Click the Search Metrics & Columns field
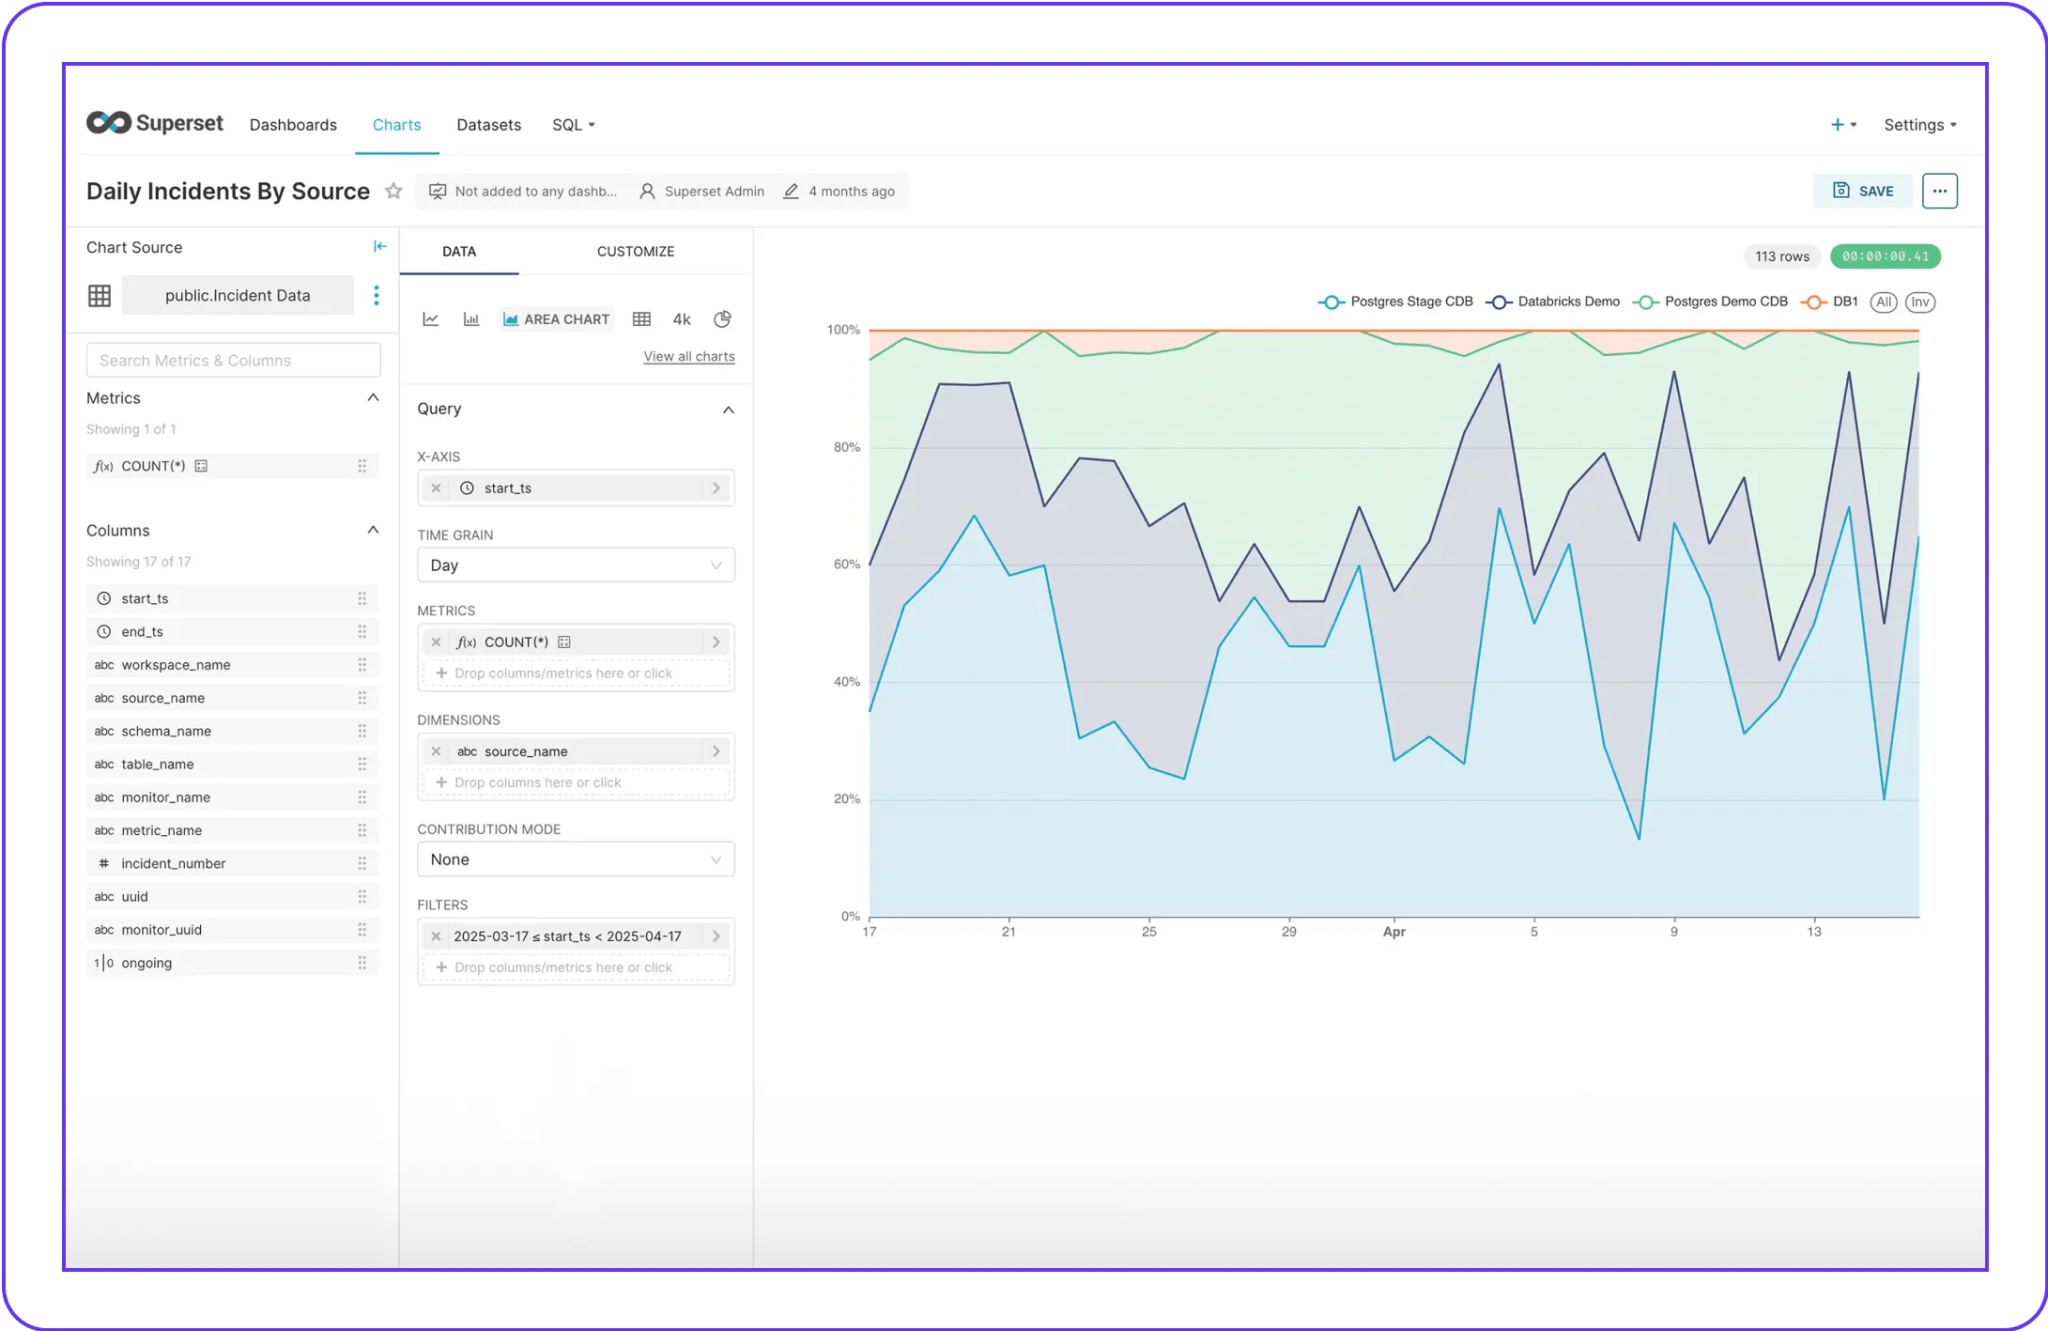Image resolution: width=2048 pixels, height=1331 pixels. tap(232, 359)
